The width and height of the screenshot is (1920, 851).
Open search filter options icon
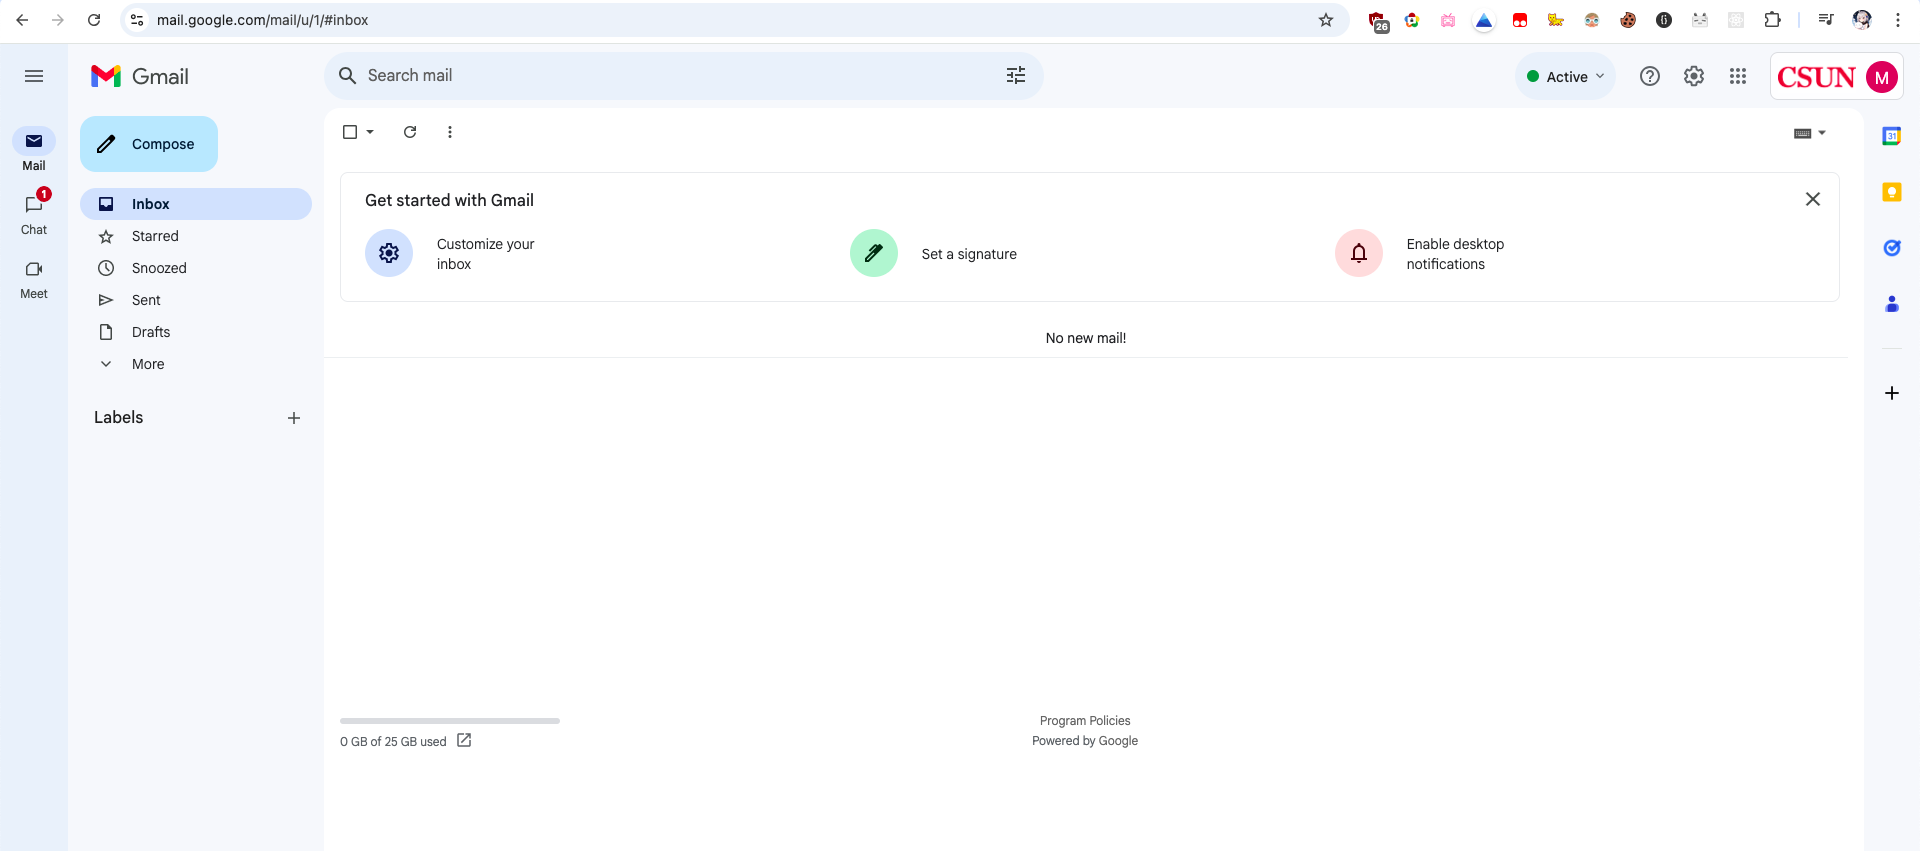1015,76
